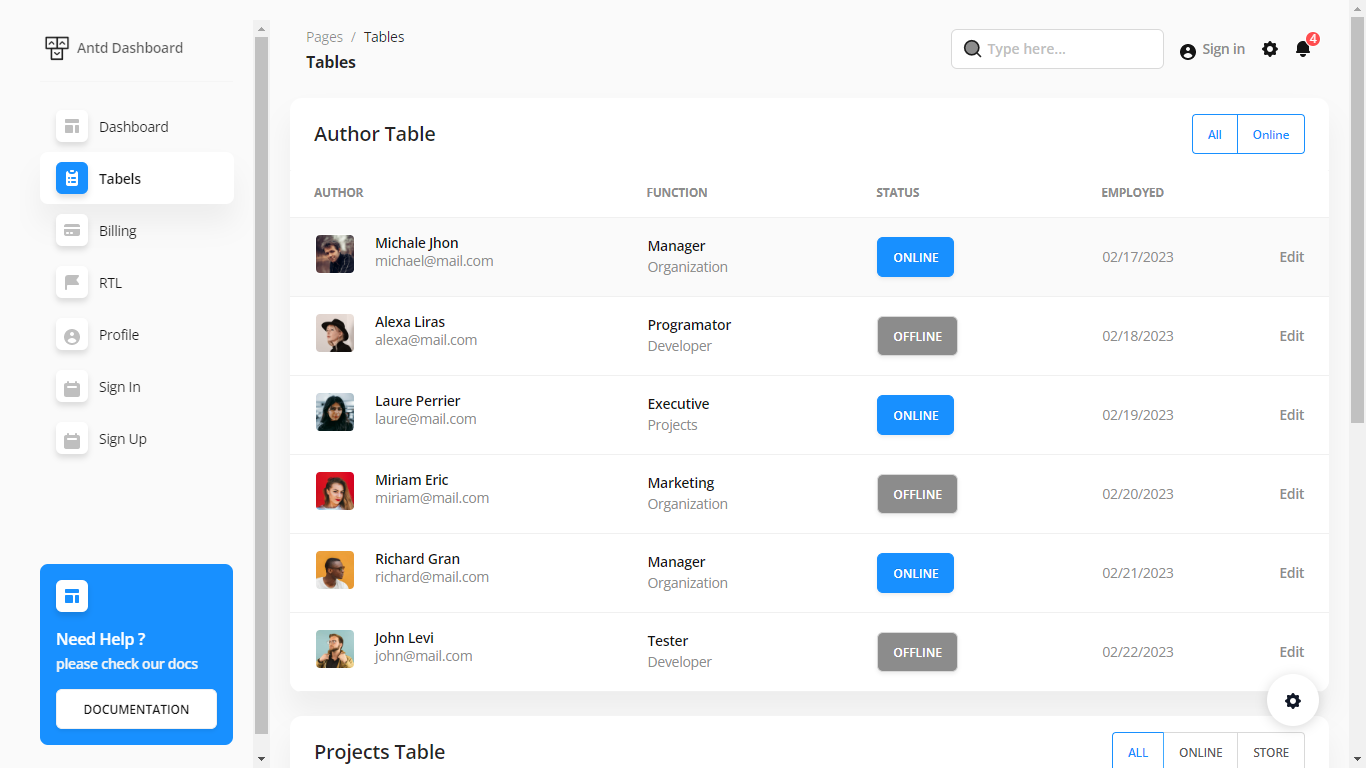Viewport: 1366px width, 768px height.
Task: Click Laure Perrier's avatar
Action: pos(335,412)
